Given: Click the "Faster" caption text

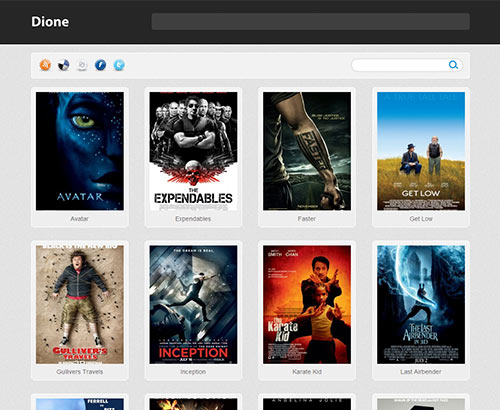Looking at the screenshot, I should point(307,219).
